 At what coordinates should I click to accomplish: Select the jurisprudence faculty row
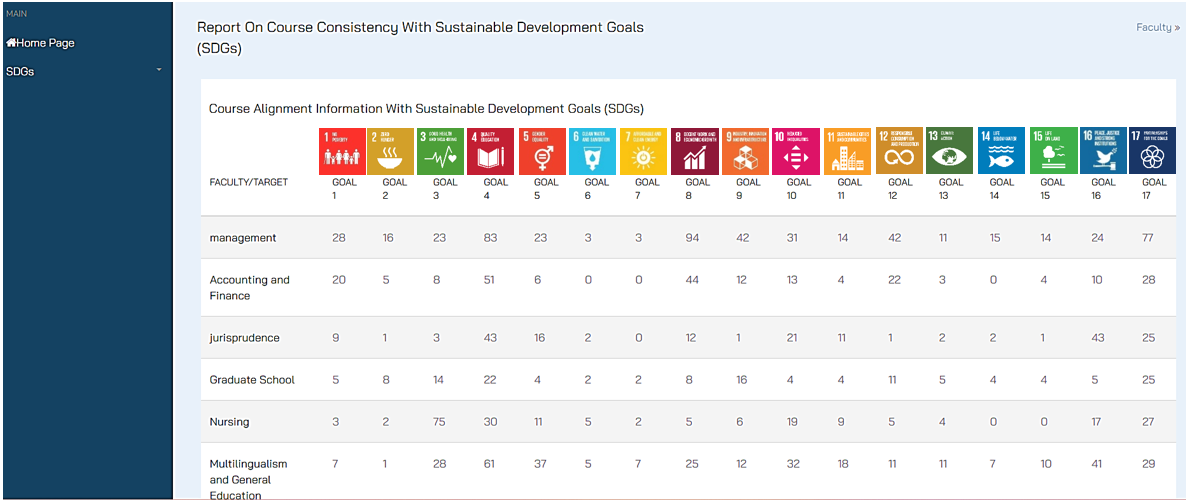(x=245, y=338)
